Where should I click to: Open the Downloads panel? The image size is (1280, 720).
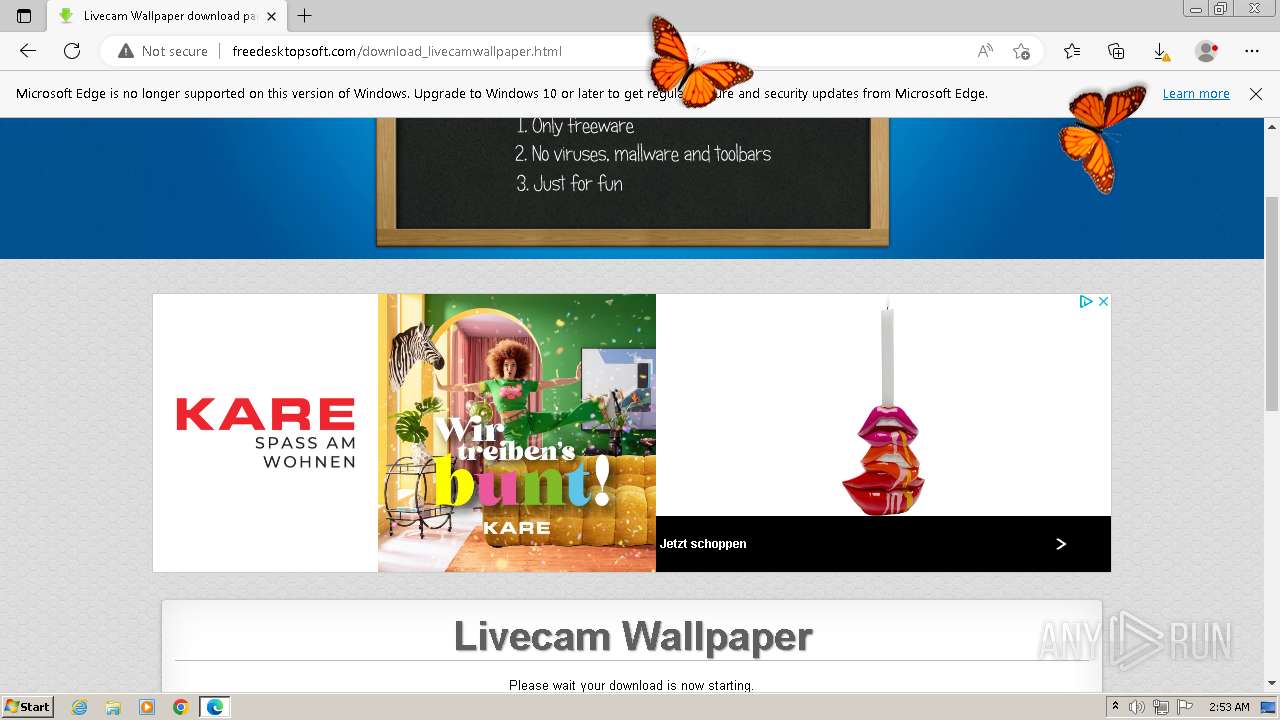(1160, 51)
